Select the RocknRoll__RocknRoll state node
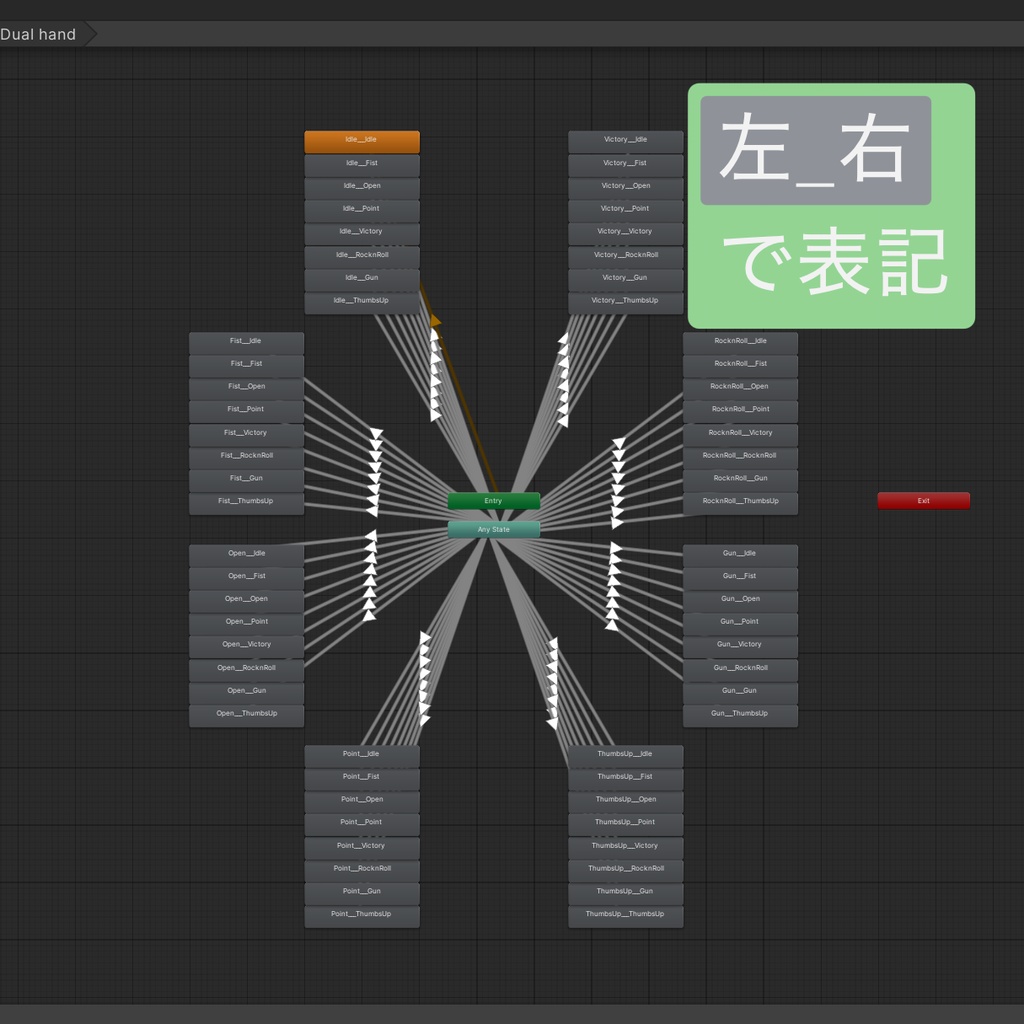1024x1024 pixels. (x=741, y=457)
